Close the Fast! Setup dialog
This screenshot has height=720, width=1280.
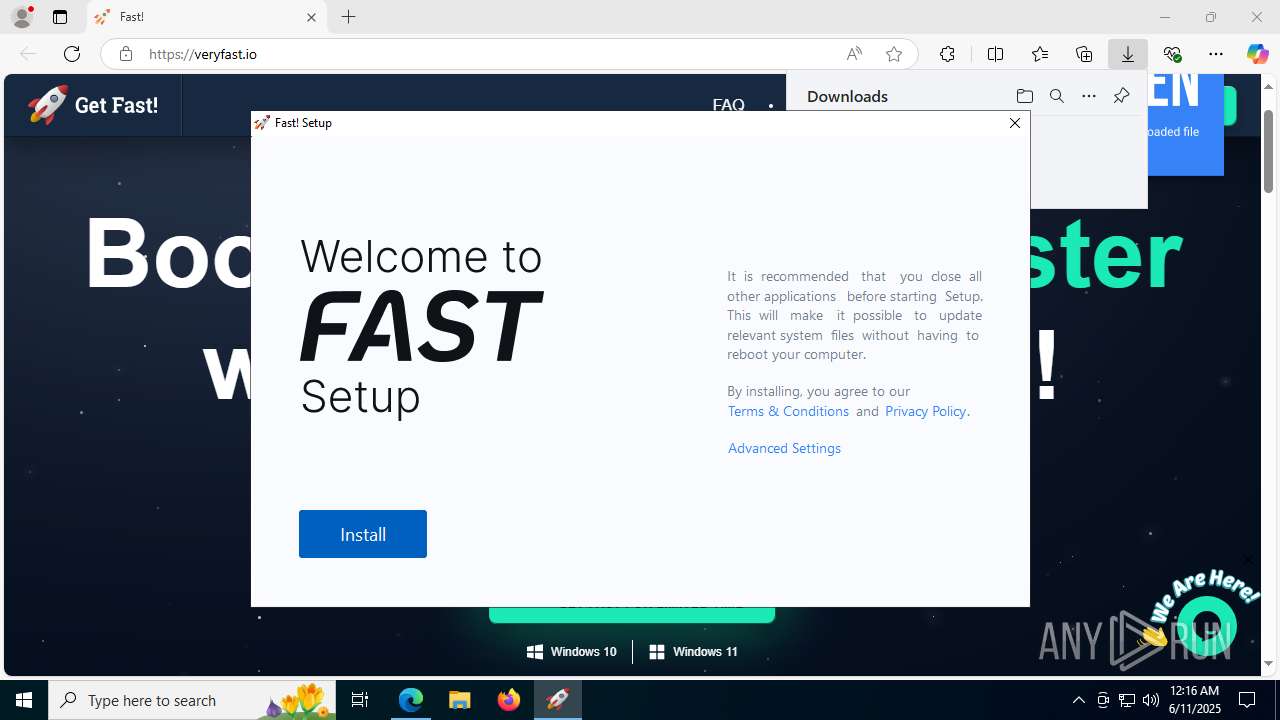click(1015, 123)
